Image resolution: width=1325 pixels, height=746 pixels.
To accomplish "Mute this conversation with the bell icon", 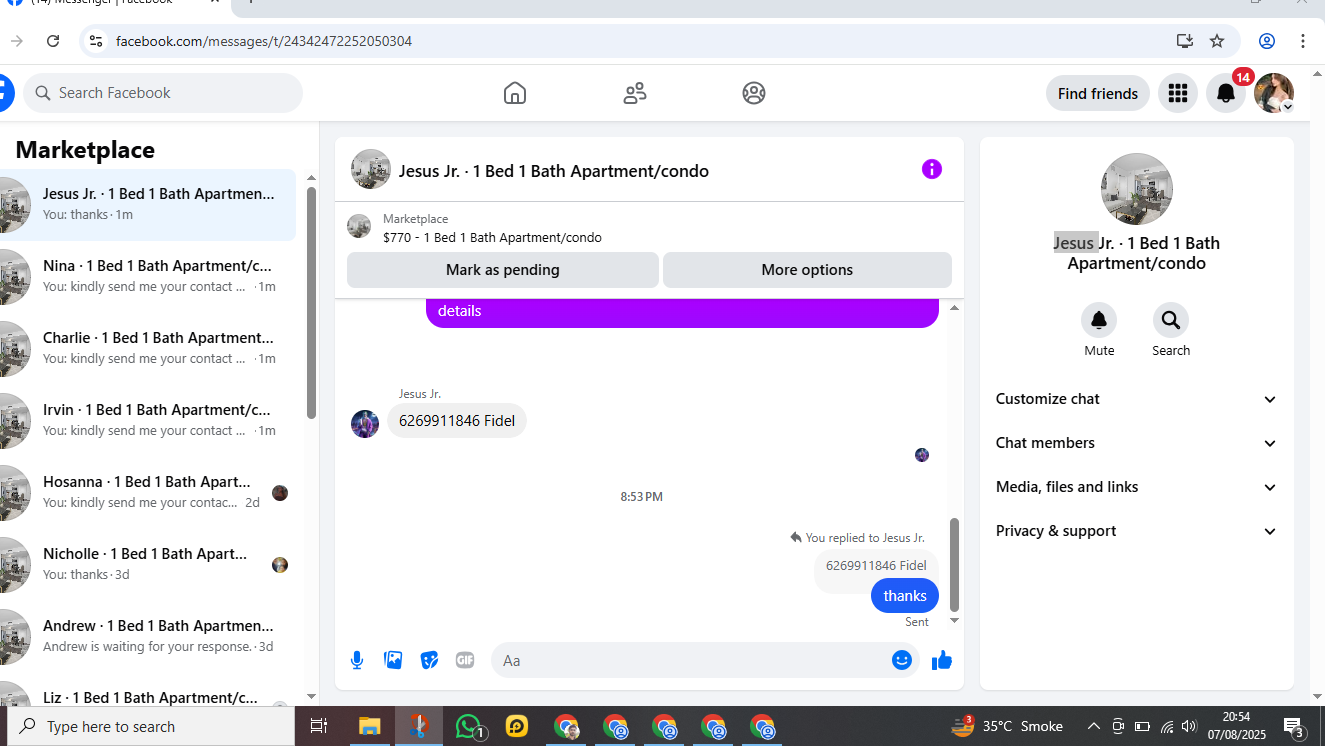I will (1099, 320).
